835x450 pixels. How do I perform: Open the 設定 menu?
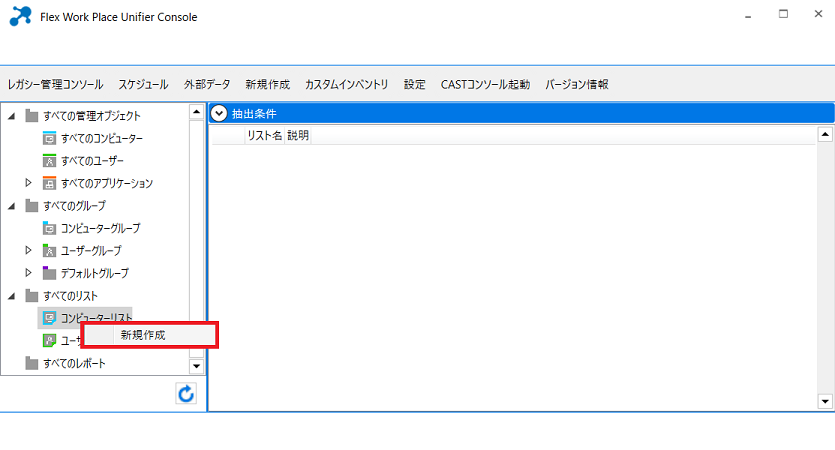[414, 84]
